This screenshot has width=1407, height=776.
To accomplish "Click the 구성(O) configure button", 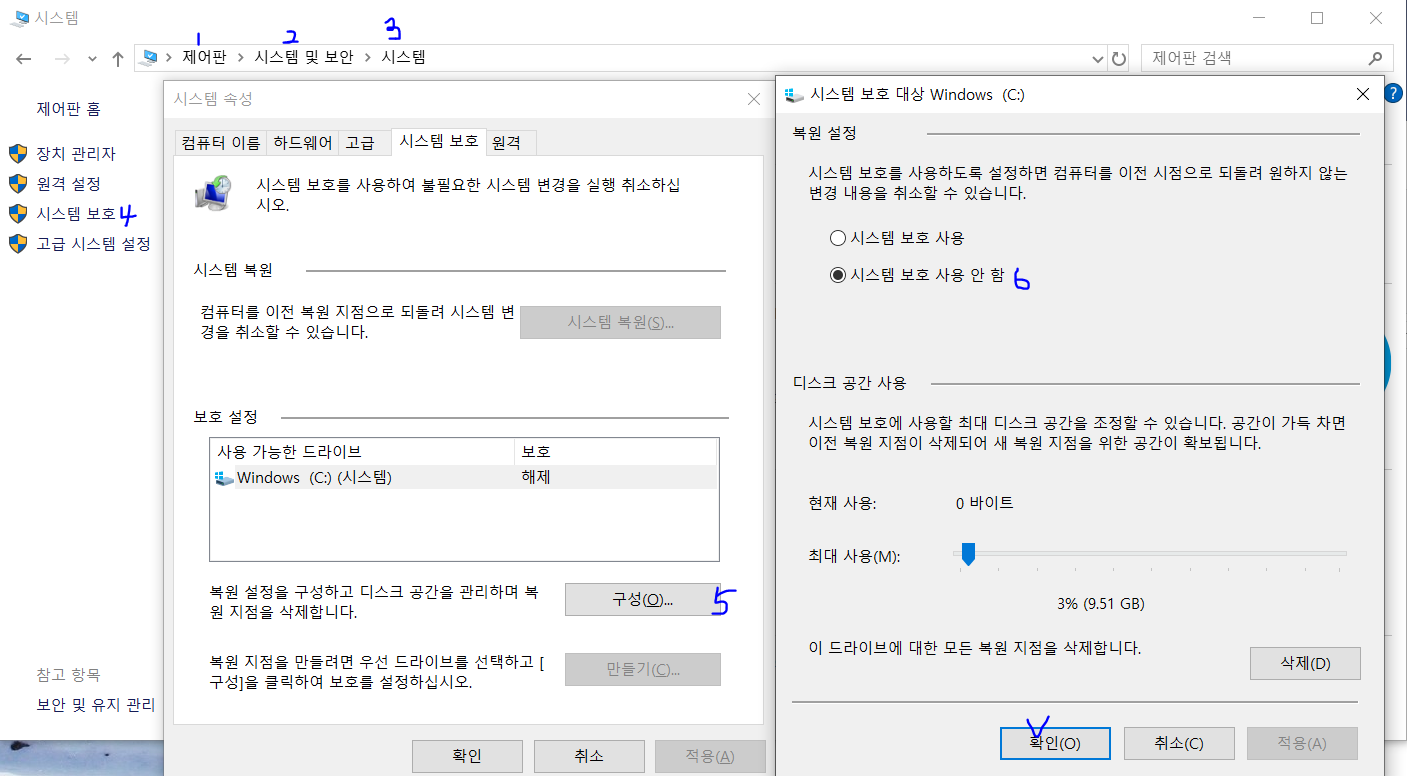I will (x=642, y=600).
